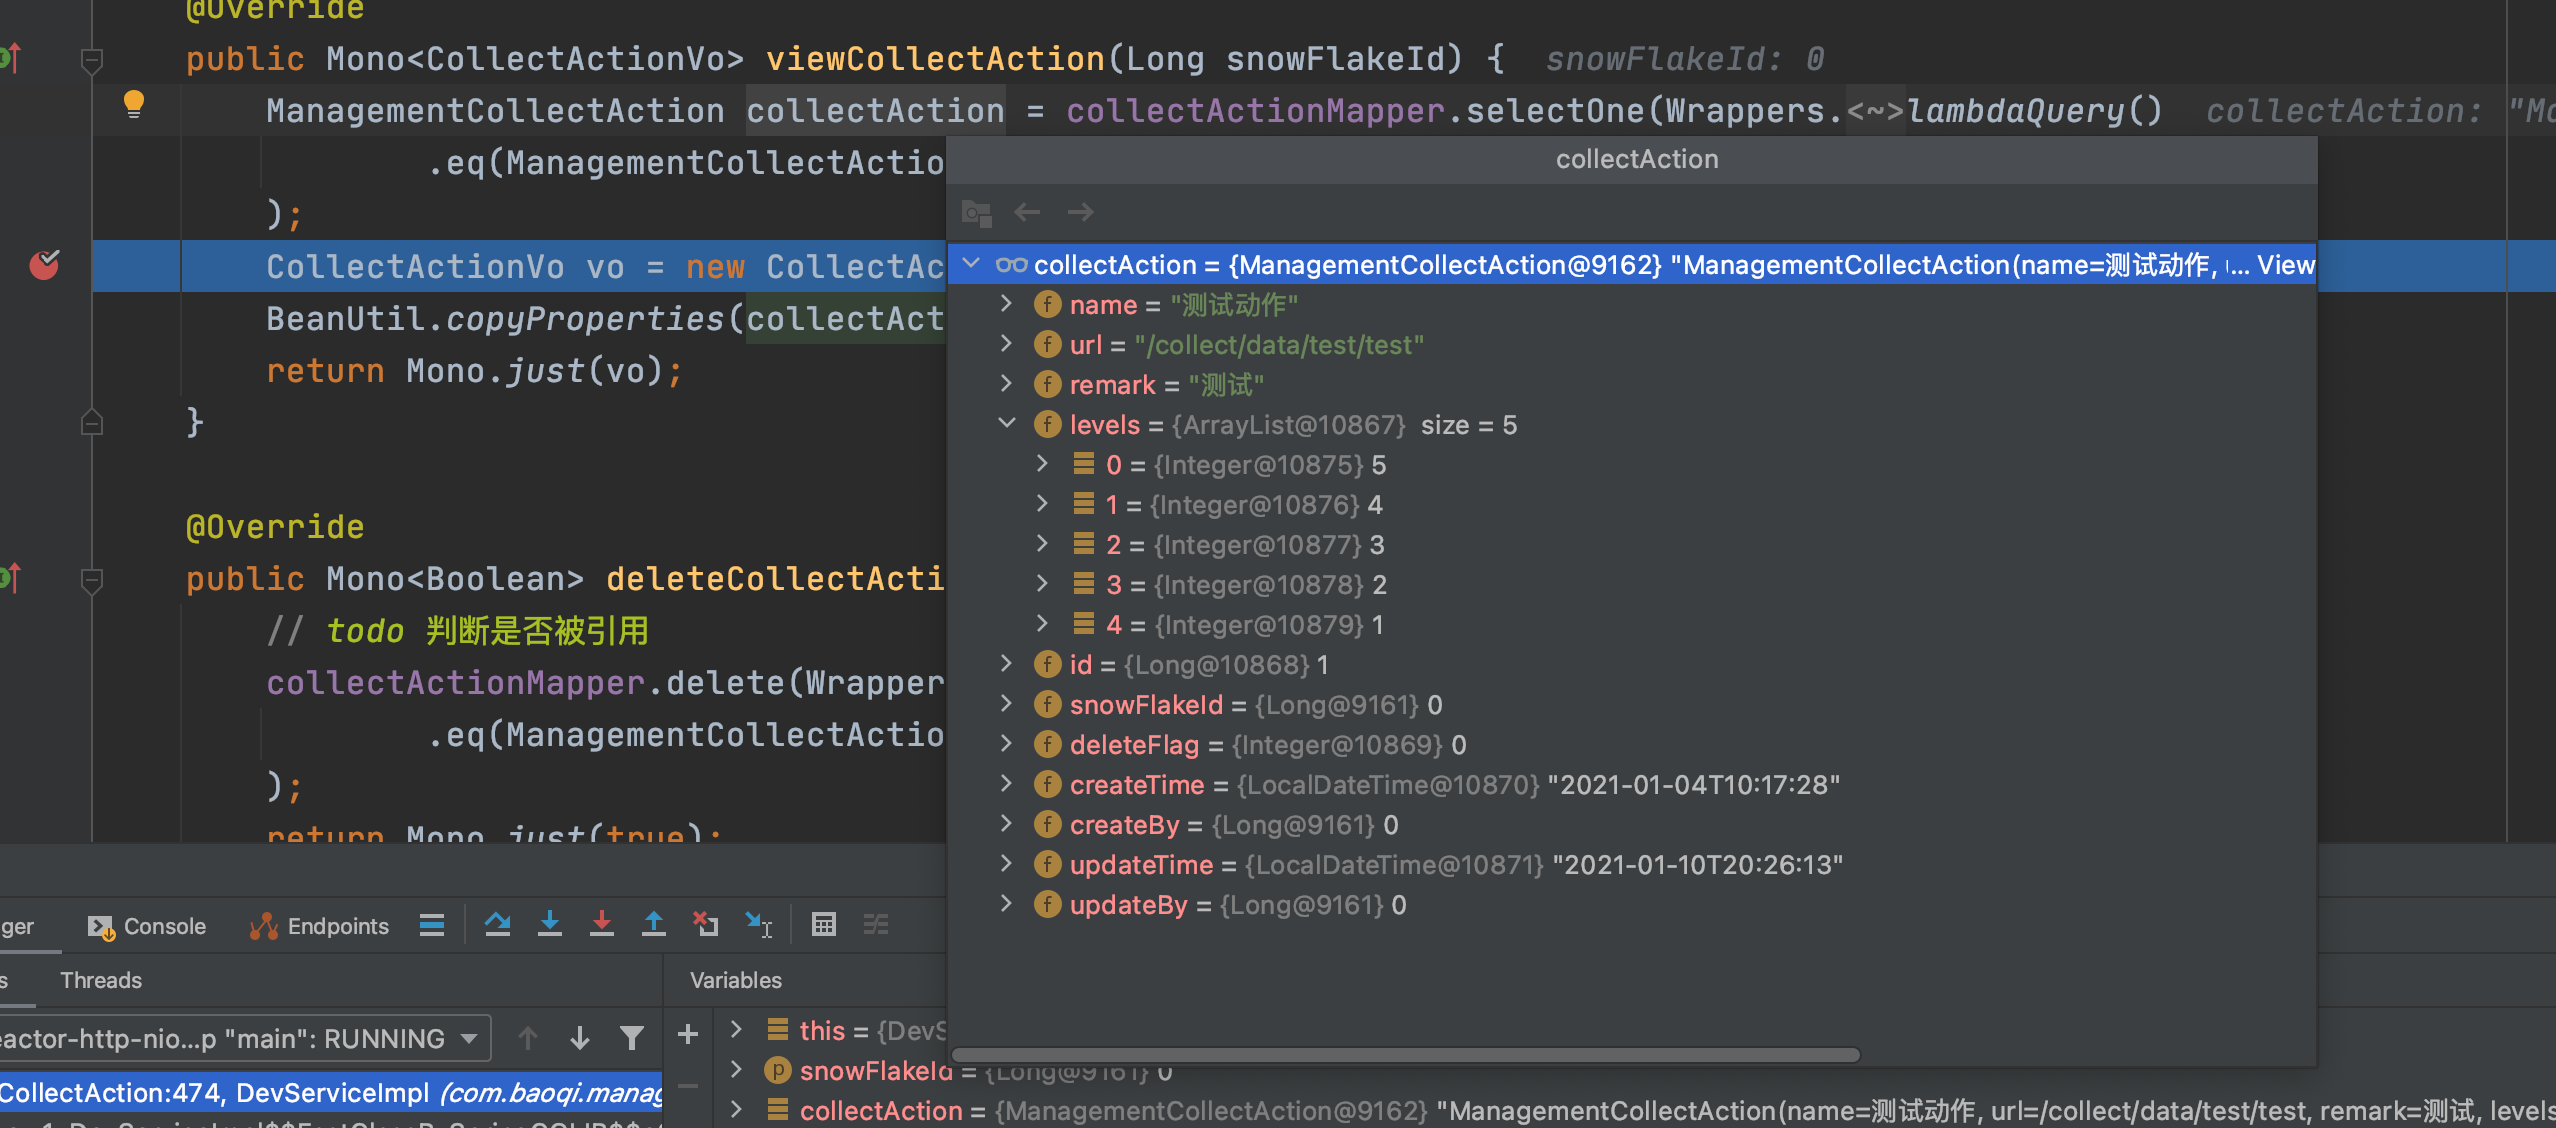Image resolution: width=2556 pixels, height=1128 pixels.
Task: Step into the method call
Action: click(x=551, y=925)
